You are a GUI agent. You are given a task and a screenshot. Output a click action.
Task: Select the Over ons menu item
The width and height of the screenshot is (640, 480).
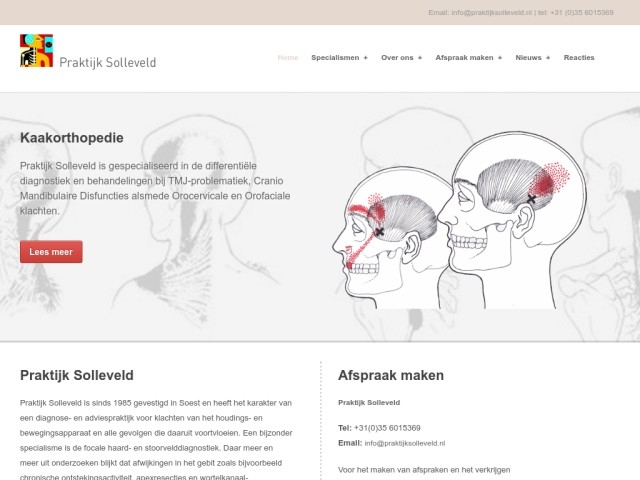click(396, 58)
